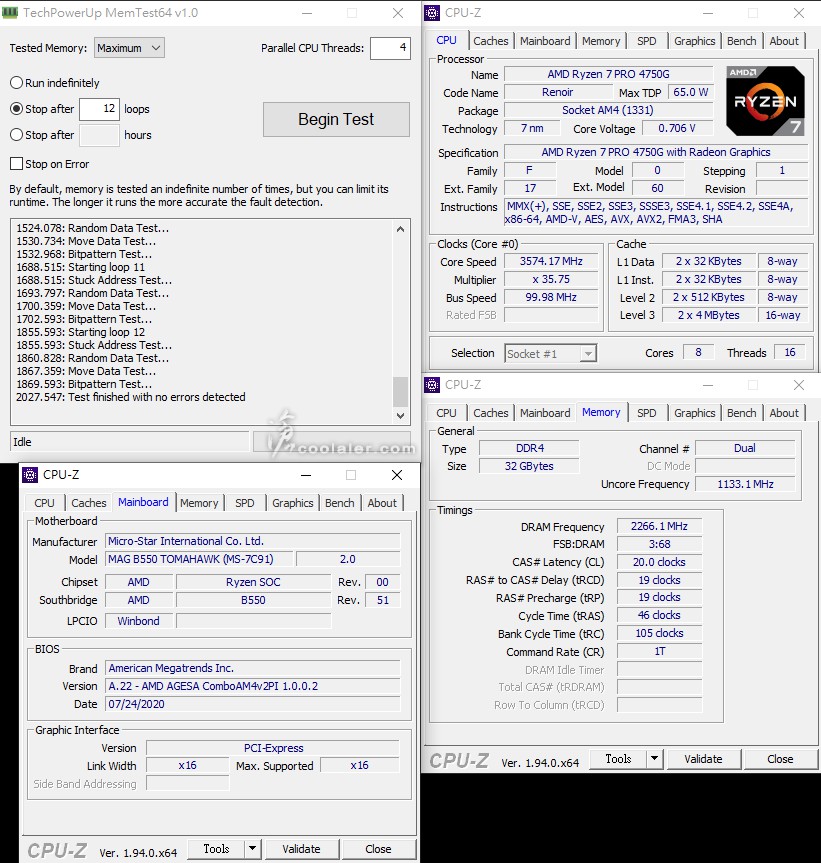Click the Uncore Frequency value '1133.1 MHz'

(745, 484)
